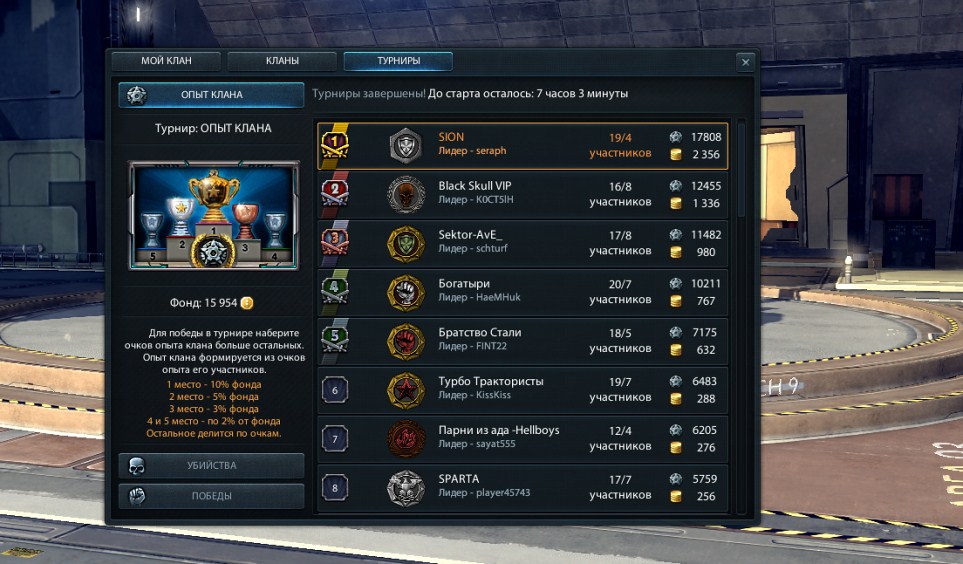Viewport: 963px width, 564px height.
Task: Switch to the МОЙ КЛАН tab
Action: (x=166, y=61)
